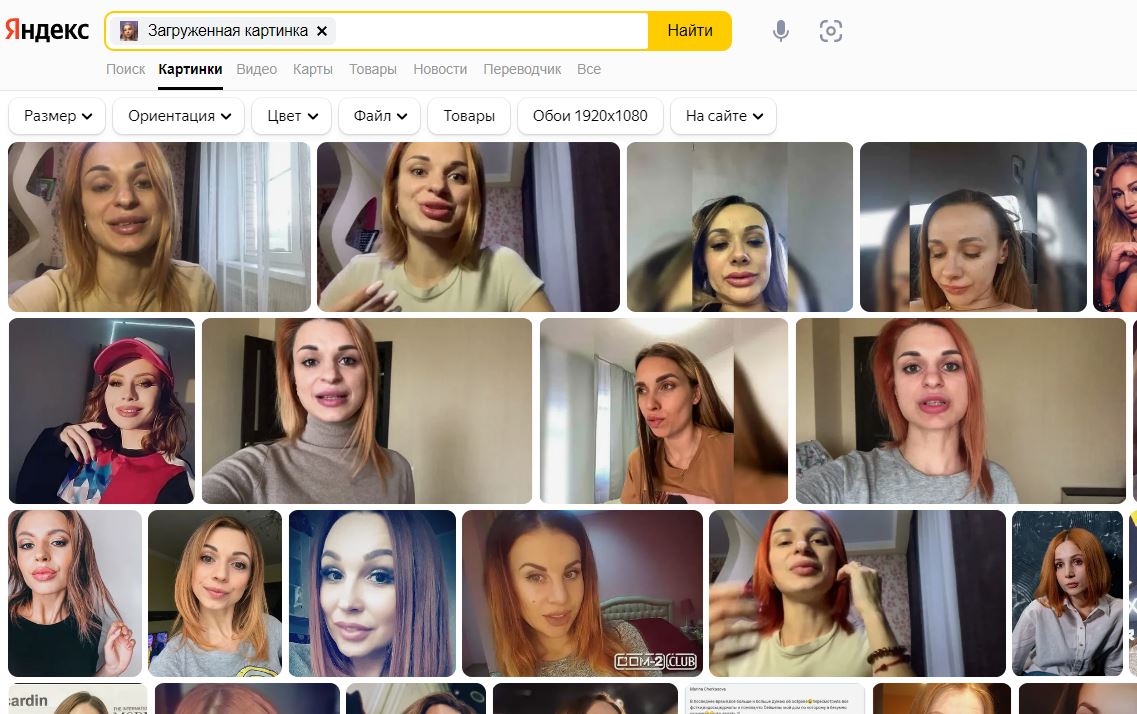Expand the Цвет filter dropdown
The image size is (1137, 714).
coord(291,116)
